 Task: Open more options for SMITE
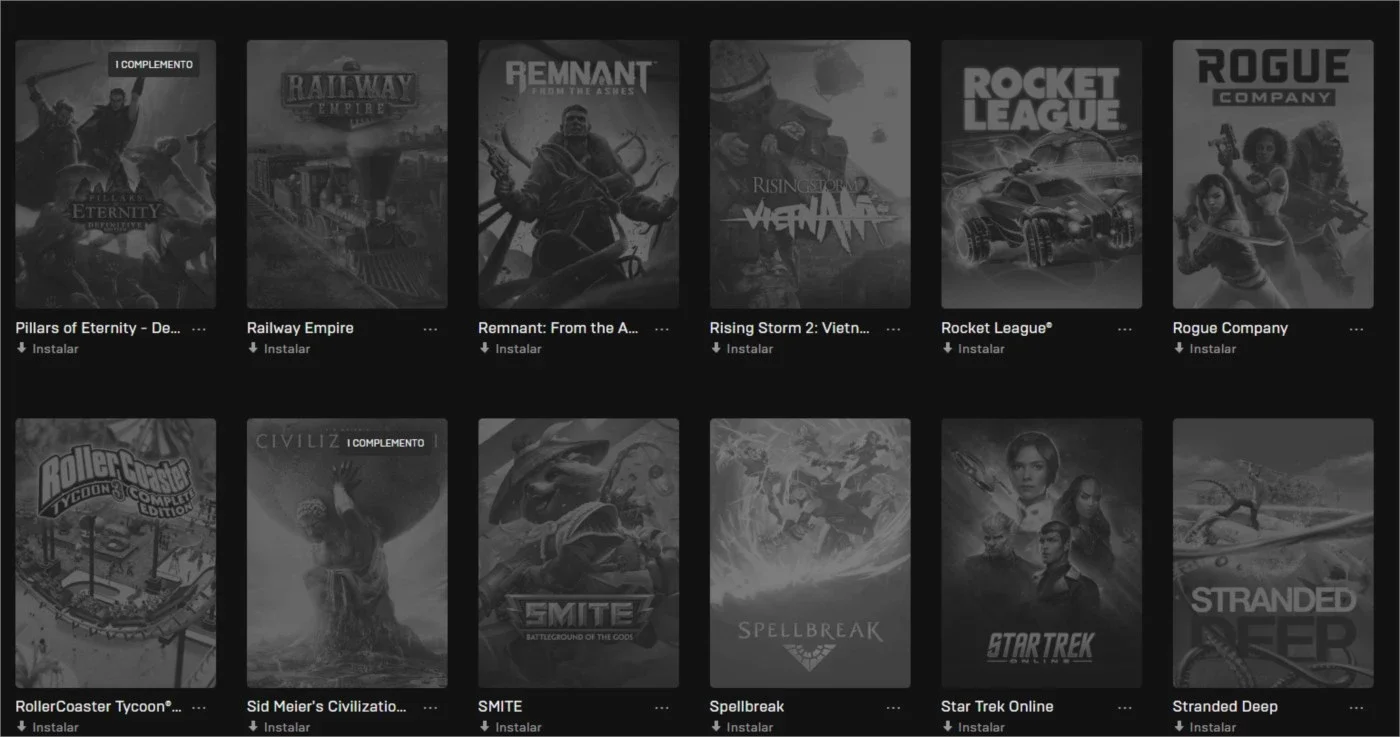662,707
